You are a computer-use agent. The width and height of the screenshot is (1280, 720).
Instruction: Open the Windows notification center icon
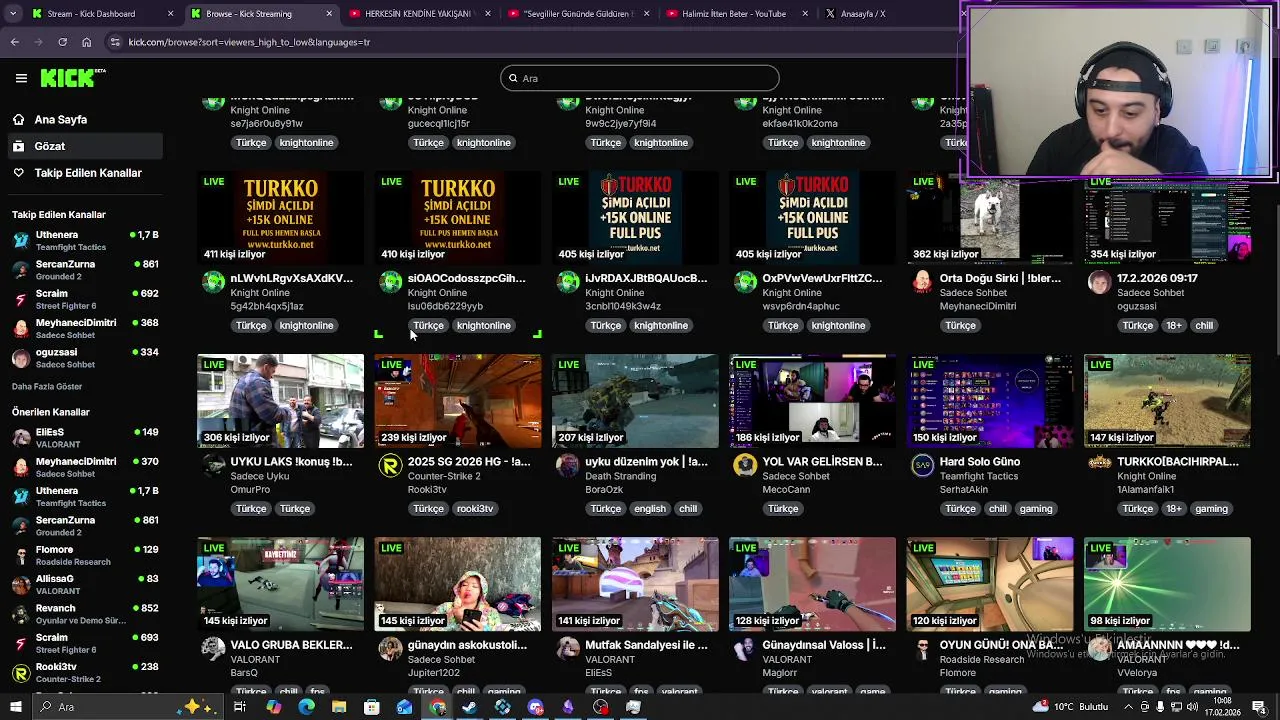[x=1259, y=707]
